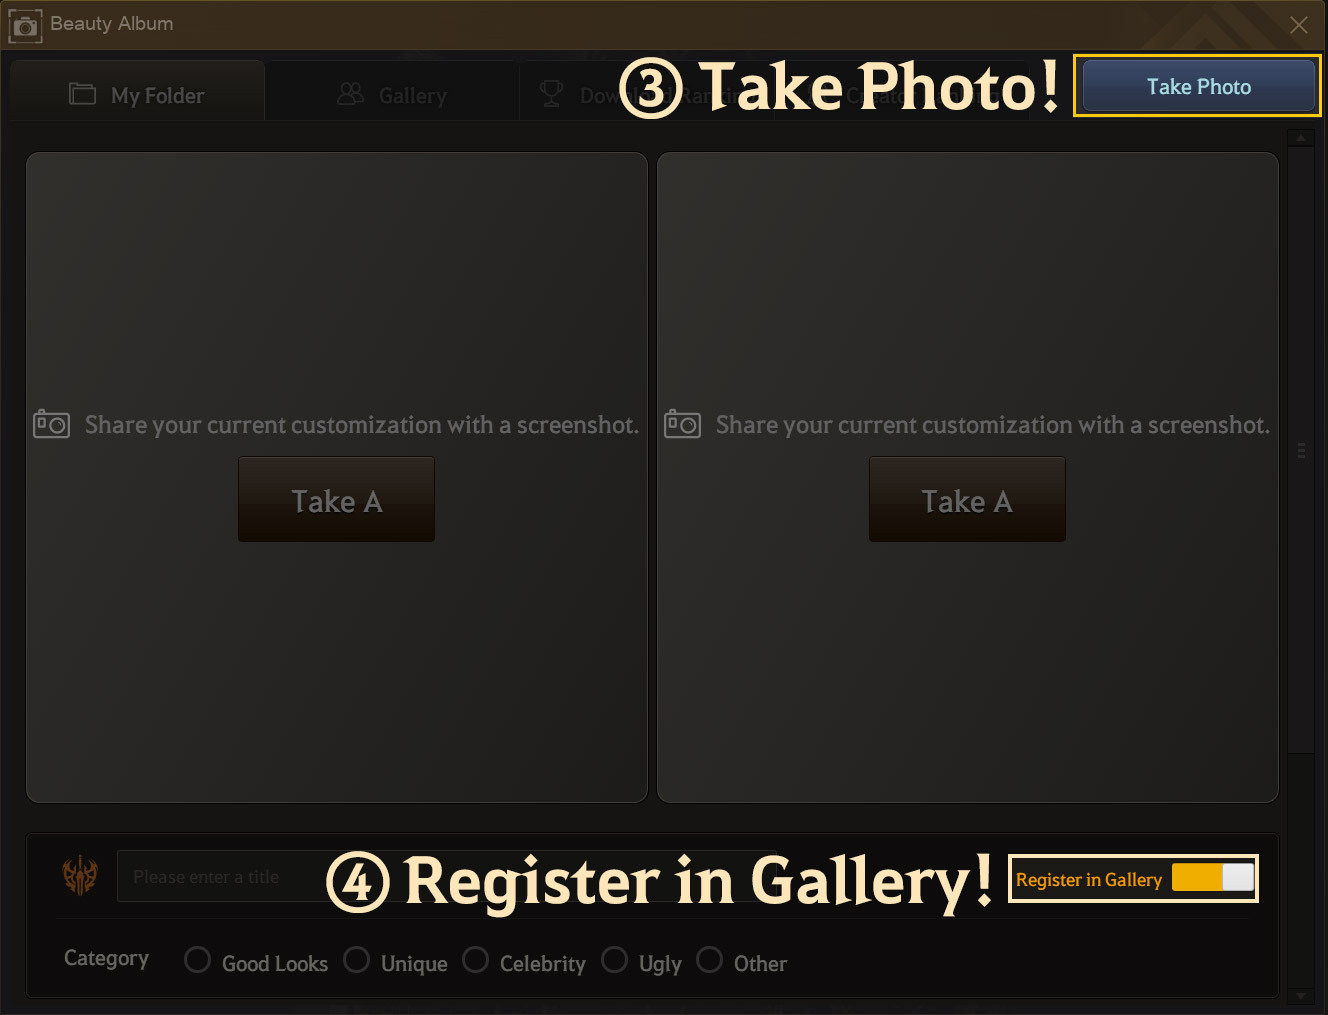The width and height of the screenshot is (1328, 1015).
Task: Select the Unique category radio button
Action: coord(356,960)
